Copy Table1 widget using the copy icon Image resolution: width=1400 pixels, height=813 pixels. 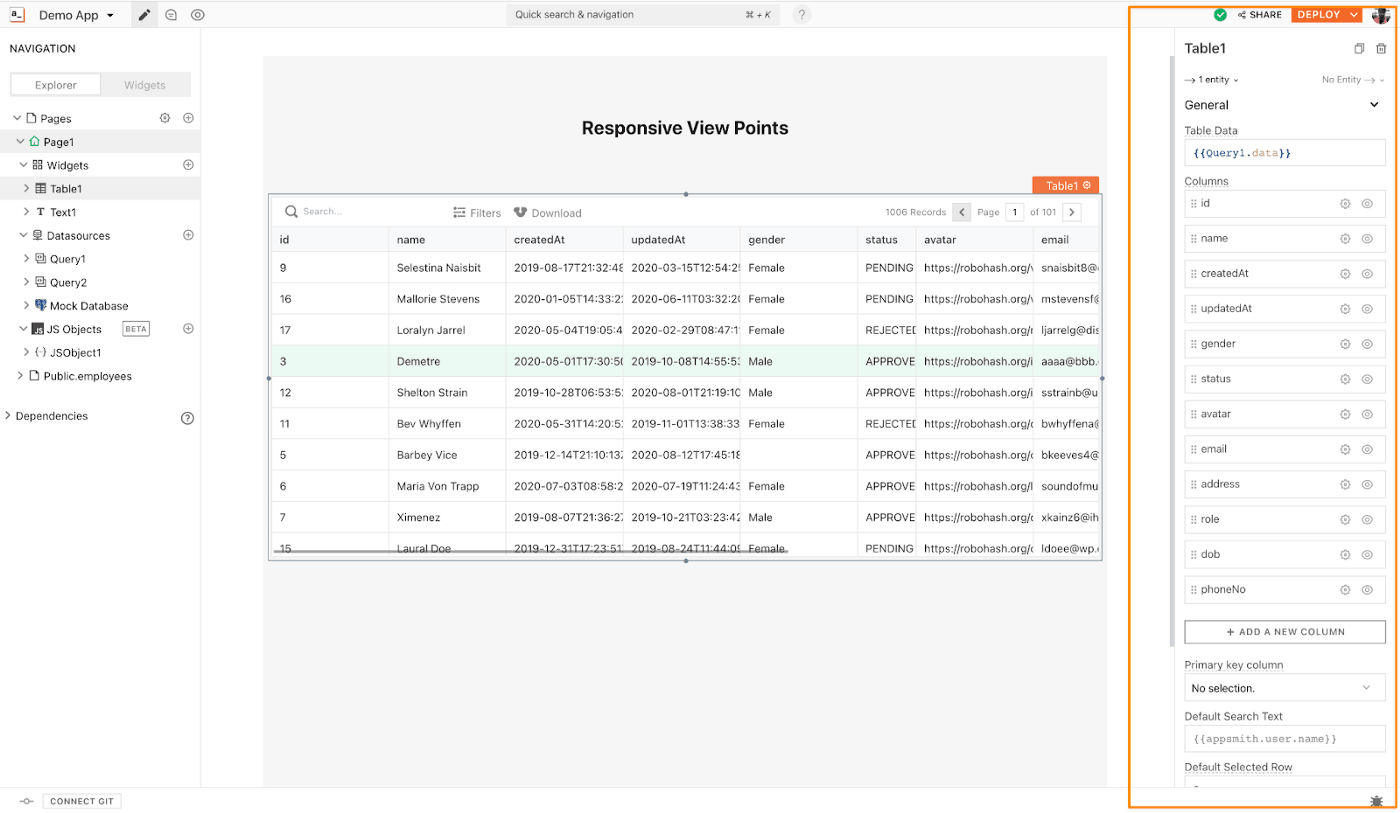(x=1359, y=49)
